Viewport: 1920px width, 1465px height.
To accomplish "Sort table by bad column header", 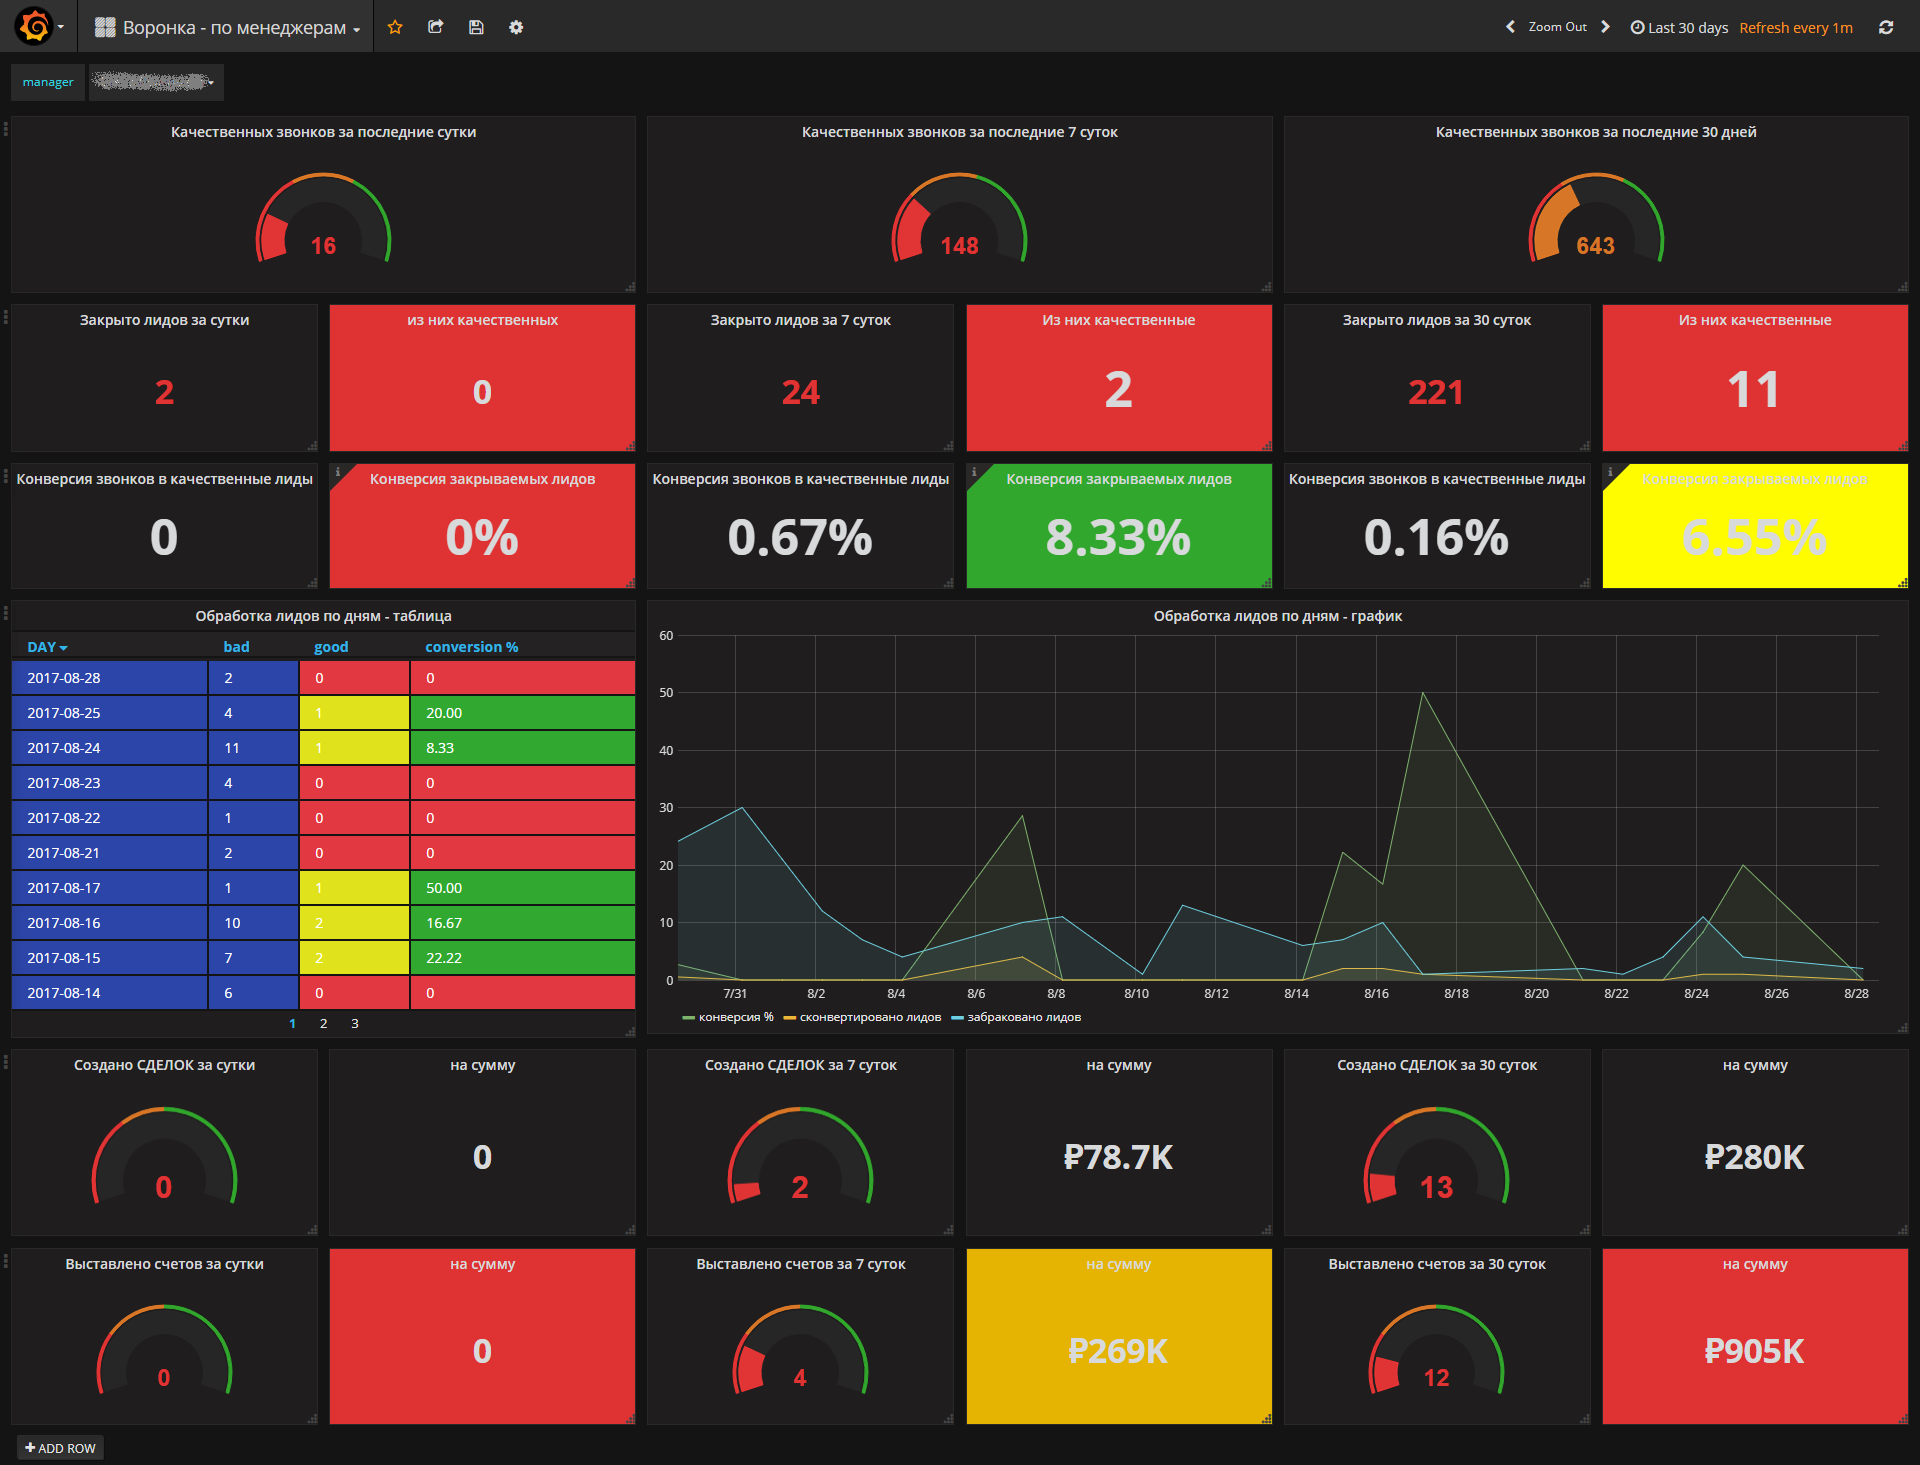I will [x=236, y=647].
